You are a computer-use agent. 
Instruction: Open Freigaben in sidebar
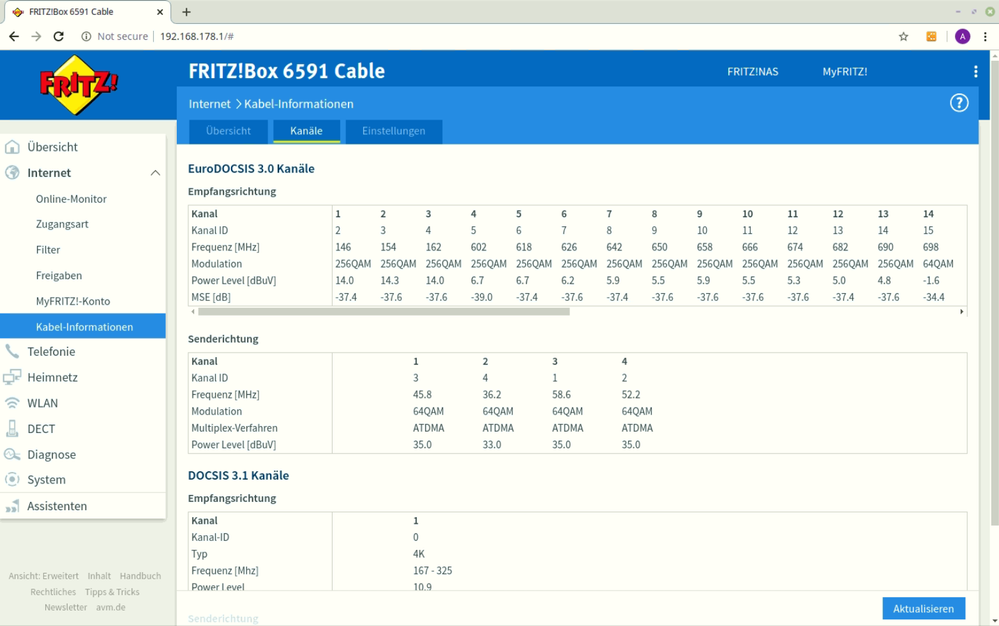click(x=59, y=275)
